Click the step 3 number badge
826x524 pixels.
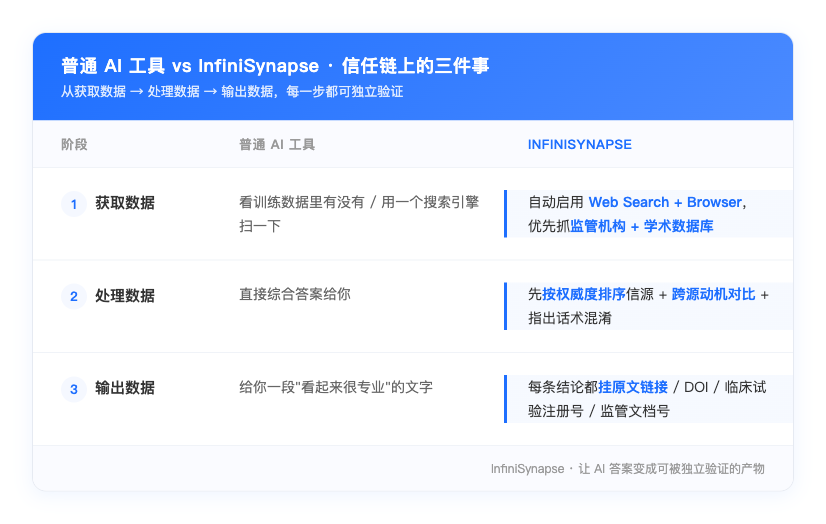tap(74, 389)
